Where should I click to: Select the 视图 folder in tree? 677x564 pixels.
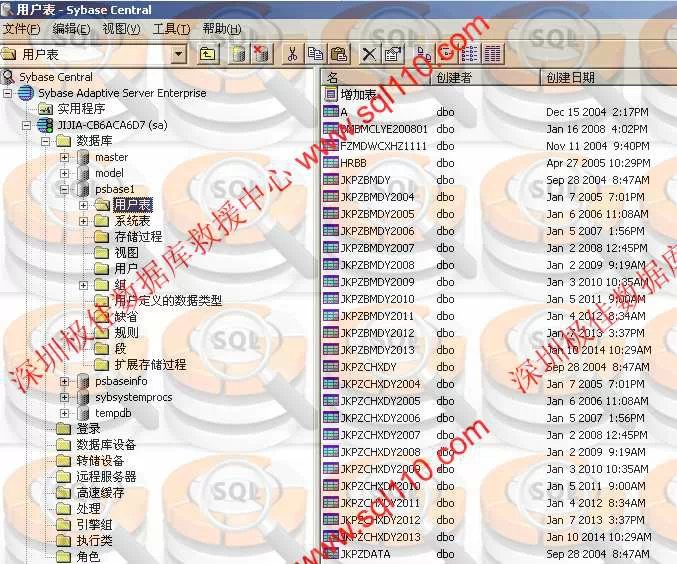127,253
